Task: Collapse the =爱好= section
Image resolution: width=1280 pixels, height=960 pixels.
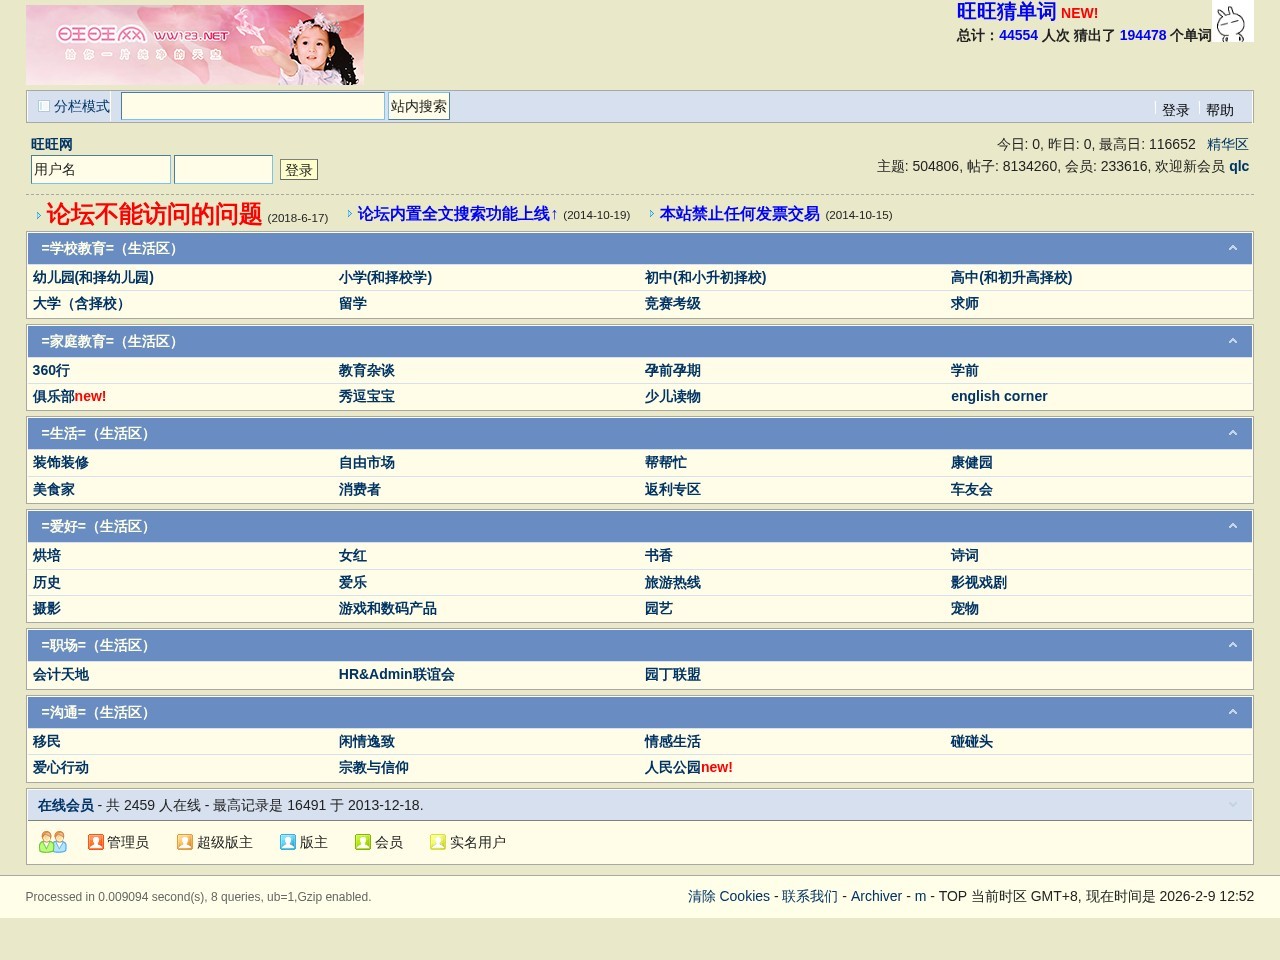Action: (x=1232, y=526)
